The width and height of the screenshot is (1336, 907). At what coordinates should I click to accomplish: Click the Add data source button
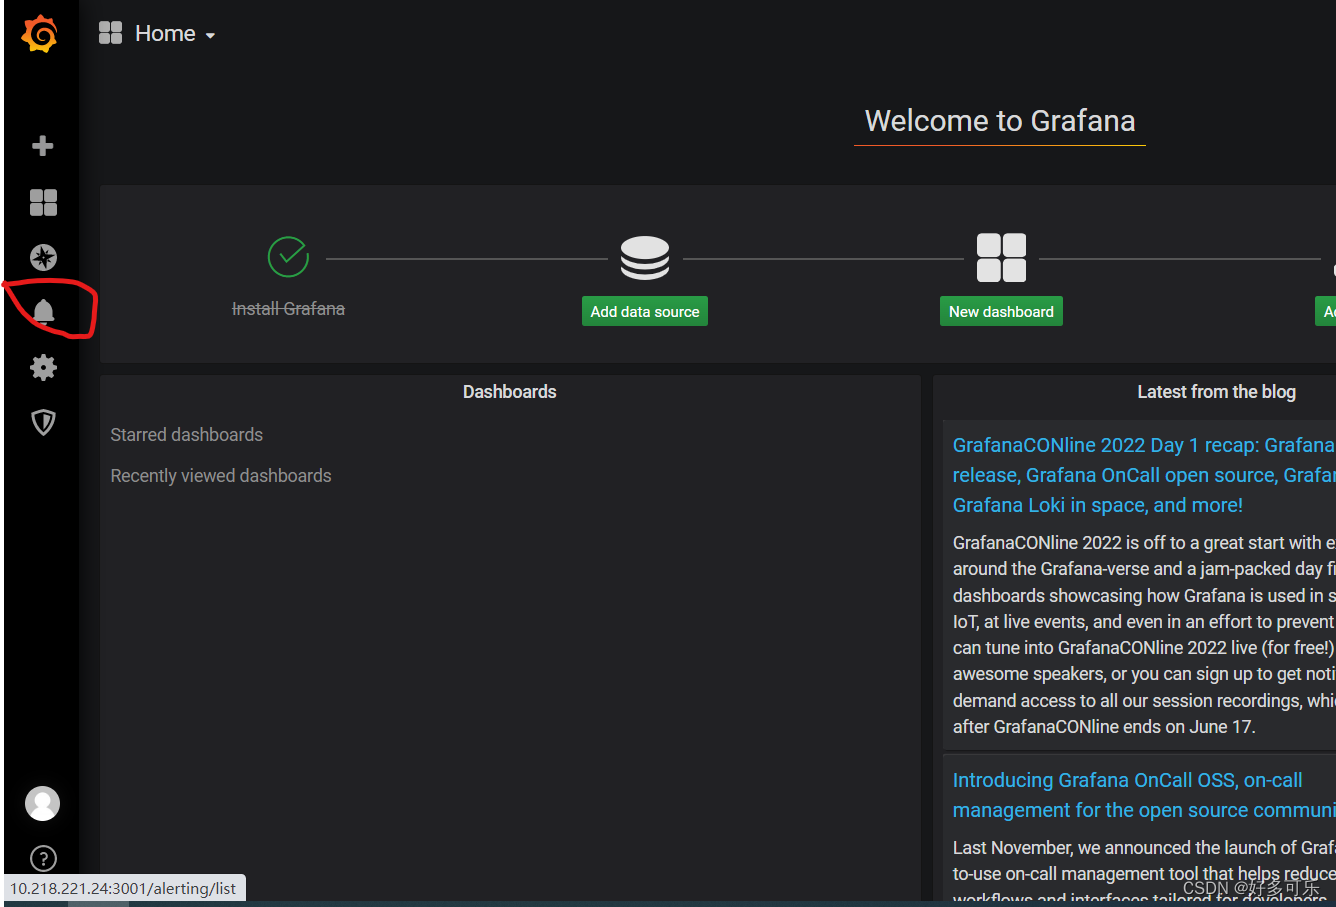point(644,311)
